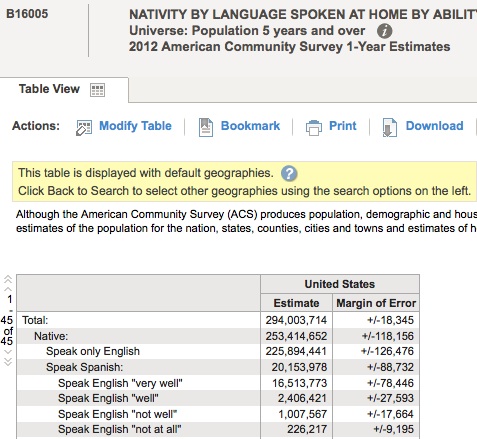Image resolution: width=477 pixels, height=439 pixels.
Task: Click margin of error +/-17,664
Action: tap(390, 414)
